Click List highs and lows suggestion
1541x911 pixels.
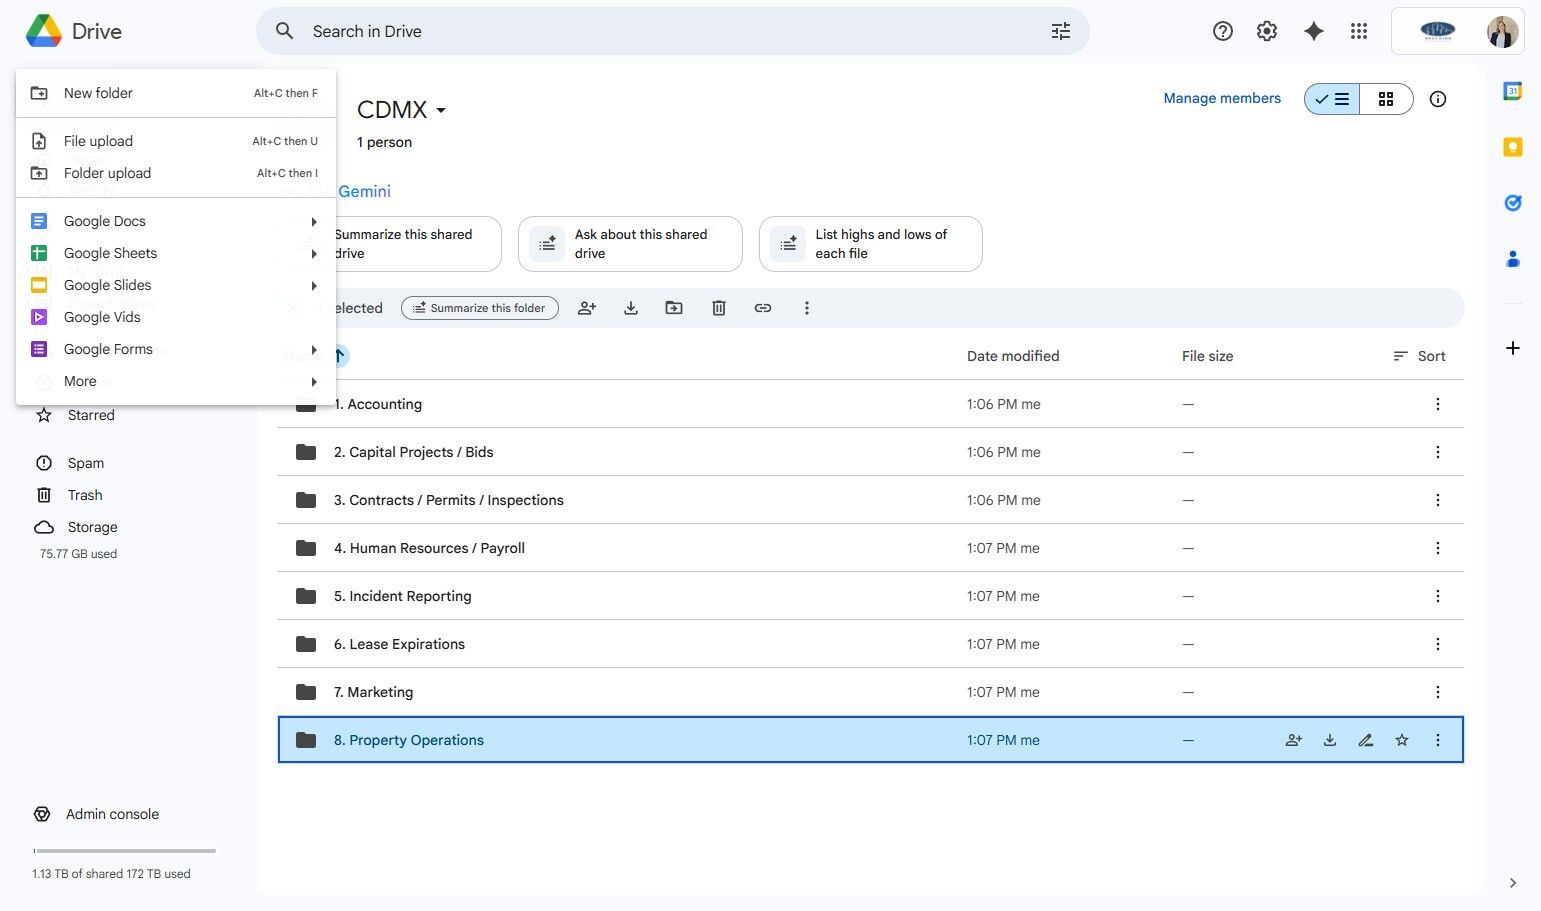pyautogui.click(x=870, y=244)
